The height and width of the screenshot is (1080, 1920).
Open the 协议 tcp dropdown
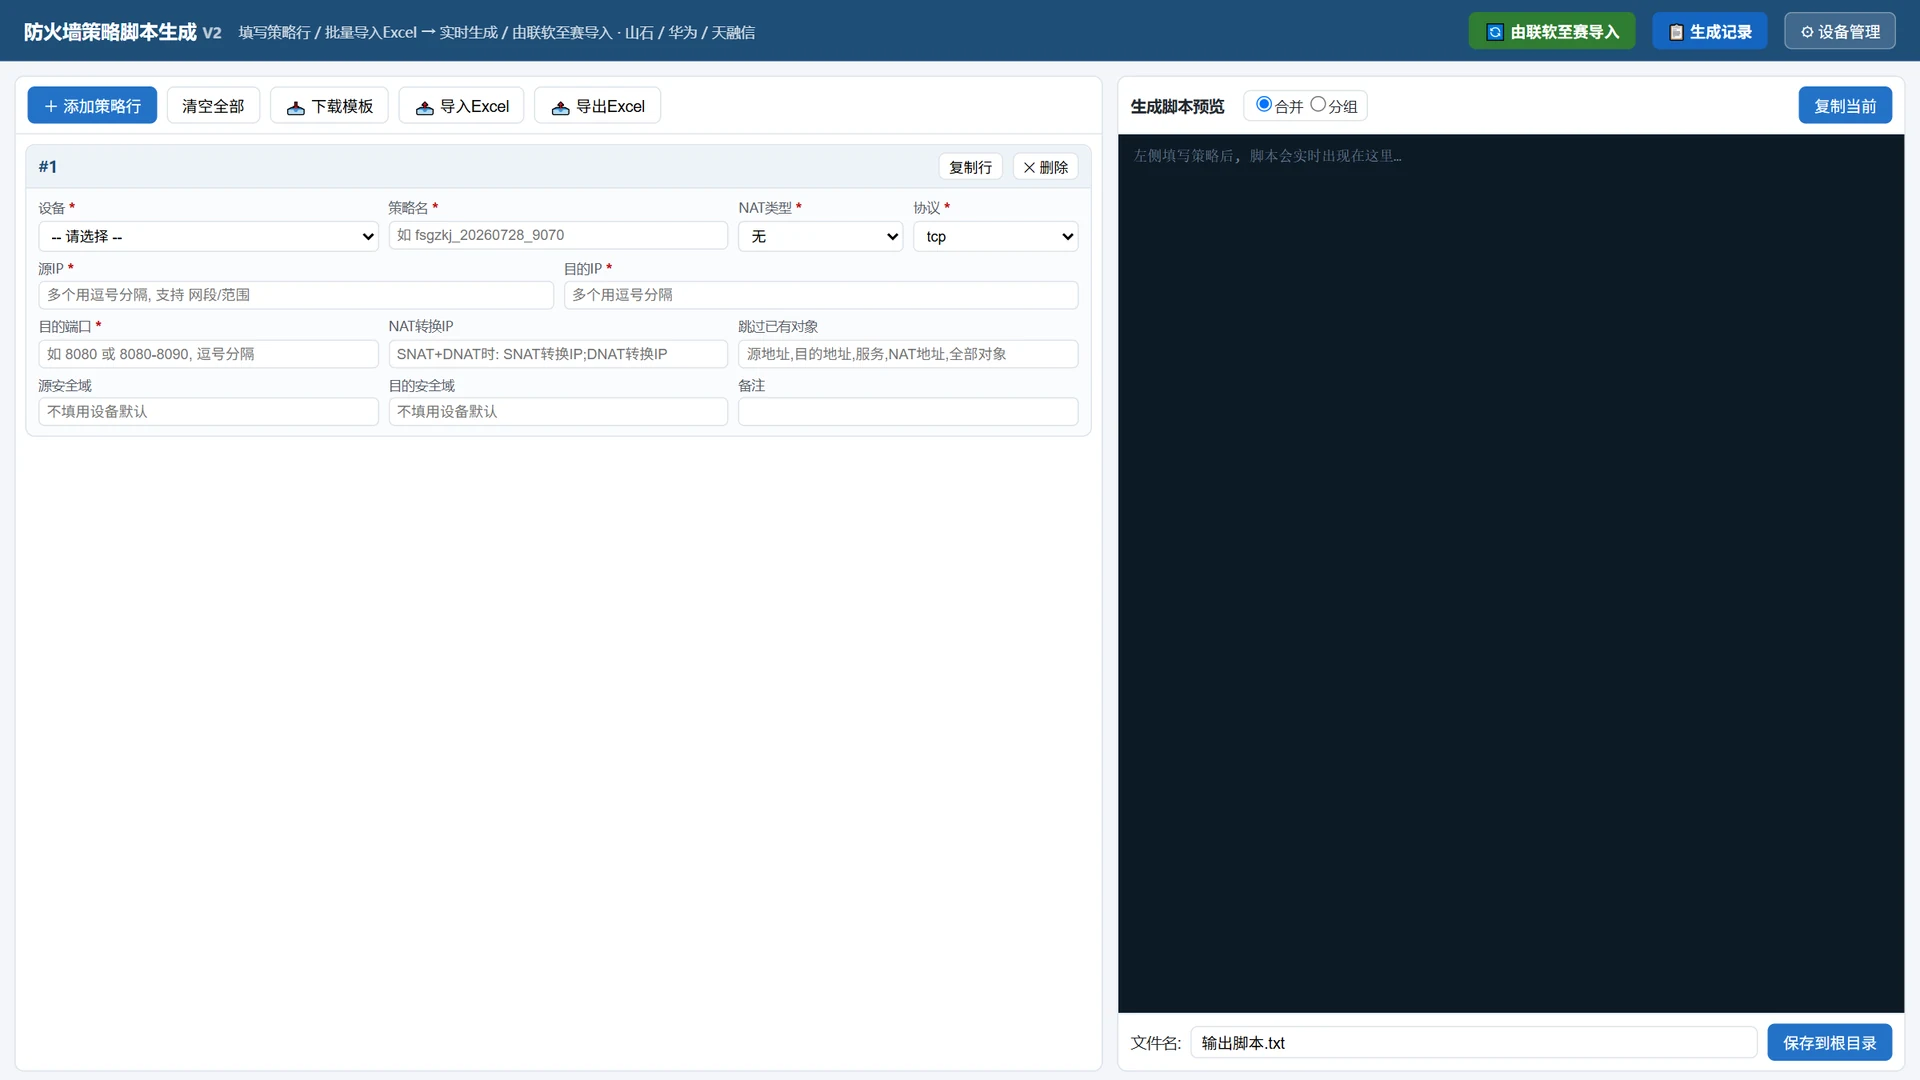(x=996, y=237)
